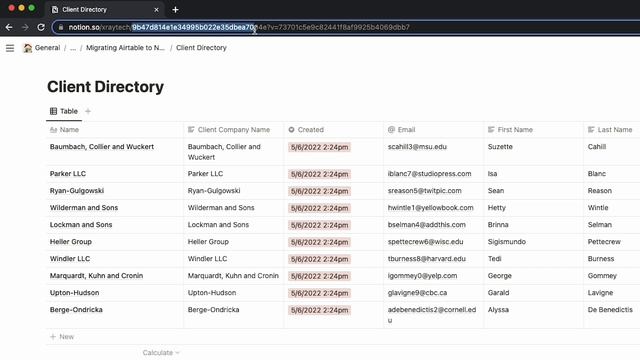Open First Name column header menu
This screenshot has width=640, height=360.
click(533, 130)
